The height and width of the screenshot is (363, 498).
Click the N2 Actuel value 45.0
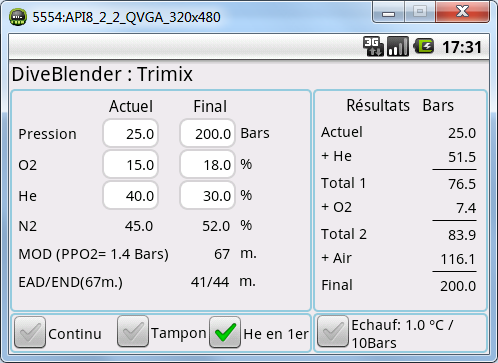coord(139,226)
